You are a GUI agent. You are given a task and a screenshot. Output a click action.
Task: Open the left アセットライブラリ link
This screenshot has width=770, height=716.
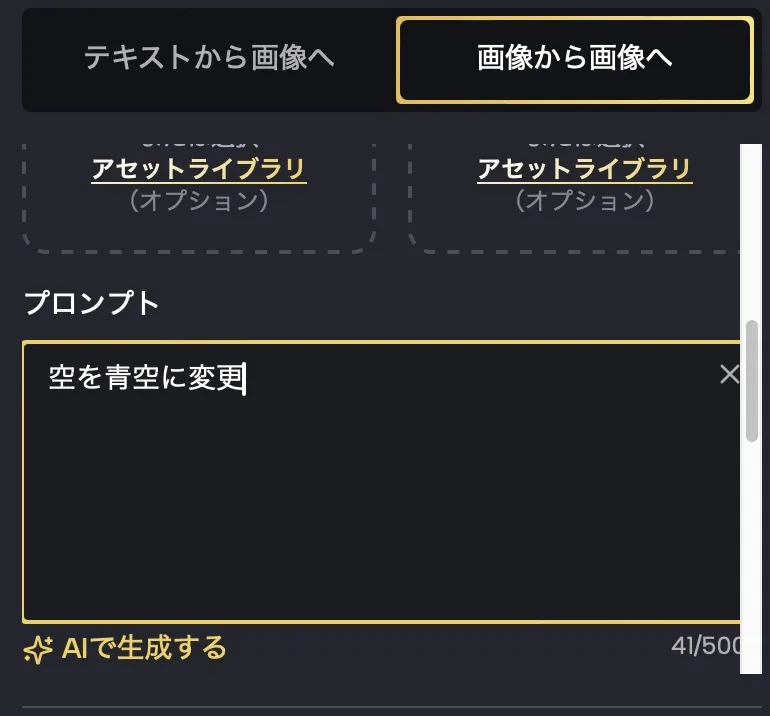point(199,170)
